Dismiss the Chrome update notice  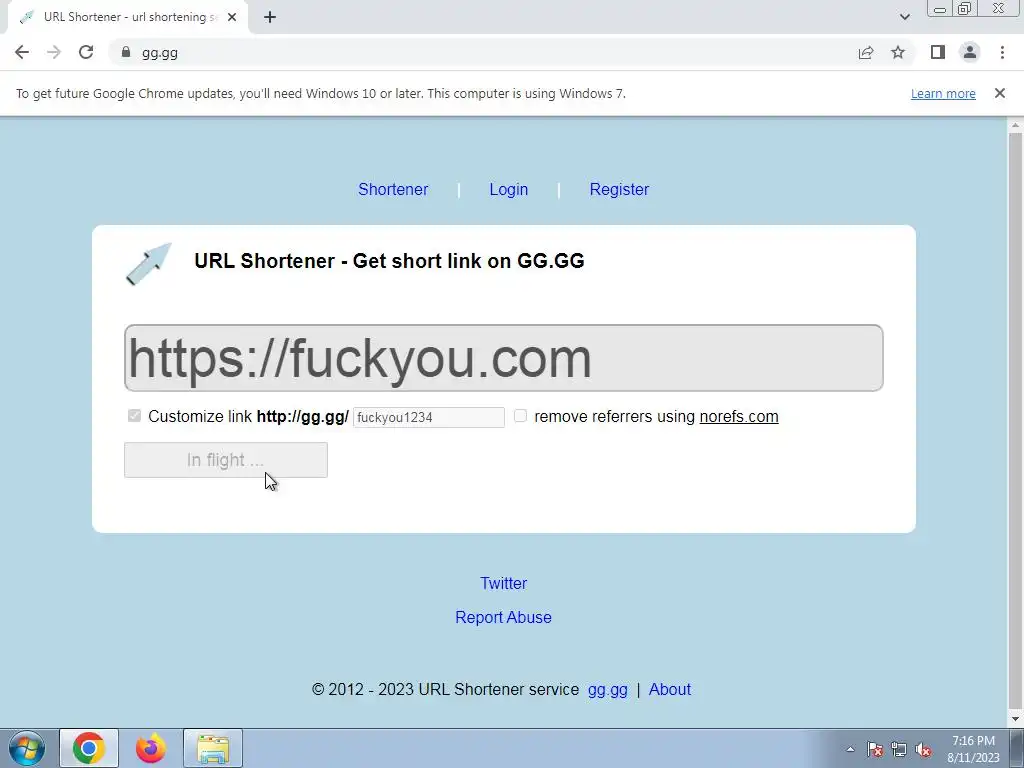point(999,93)
